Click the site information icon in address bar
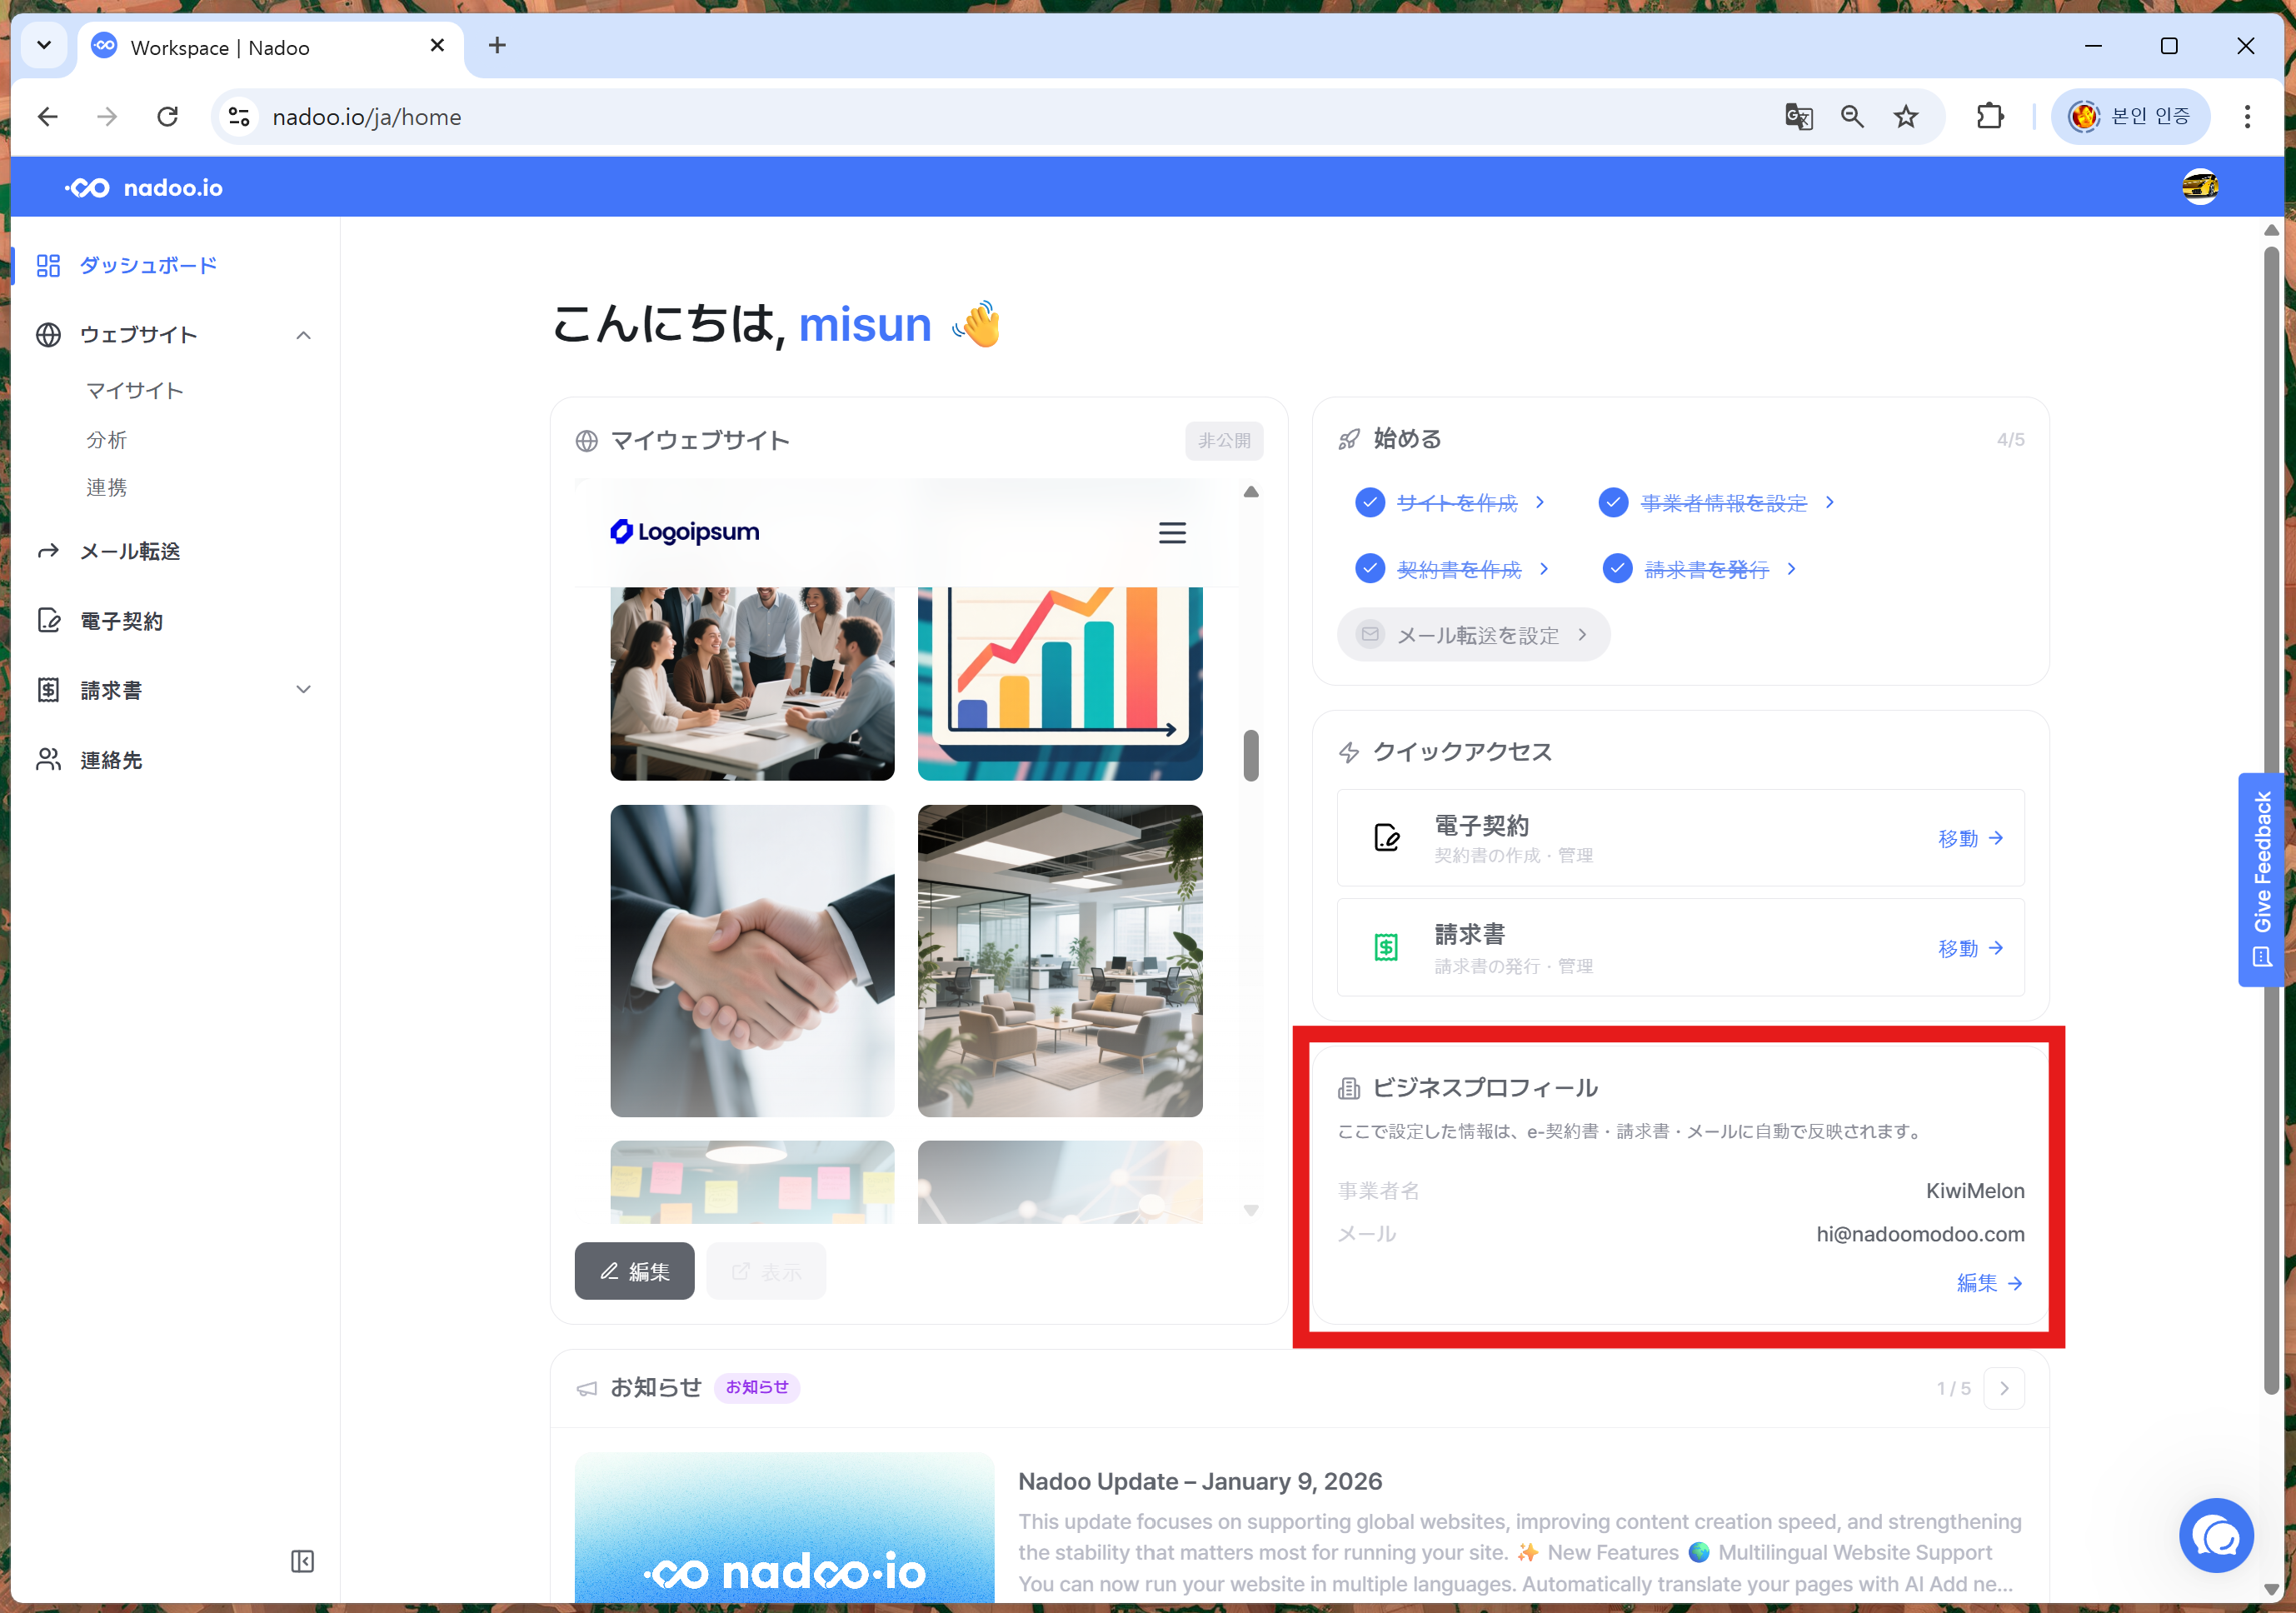This screenshot has width=2296, height=1613. [239, 117]
